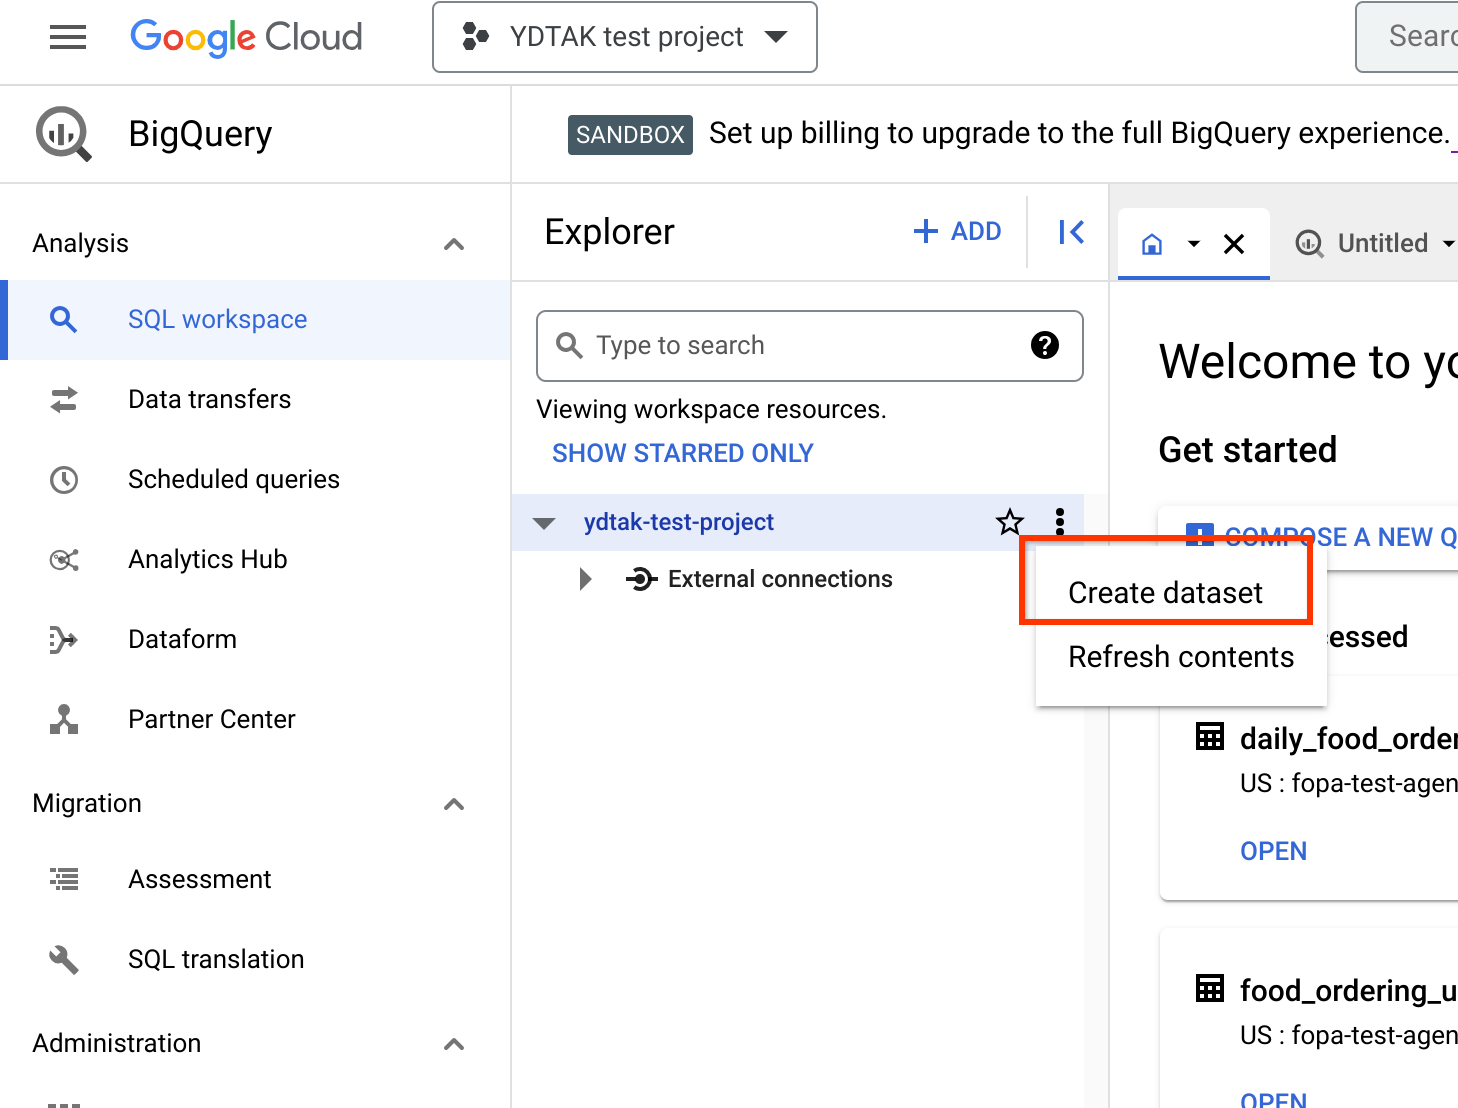Star the ydtak-test-project project

[x=1010, y=522]
